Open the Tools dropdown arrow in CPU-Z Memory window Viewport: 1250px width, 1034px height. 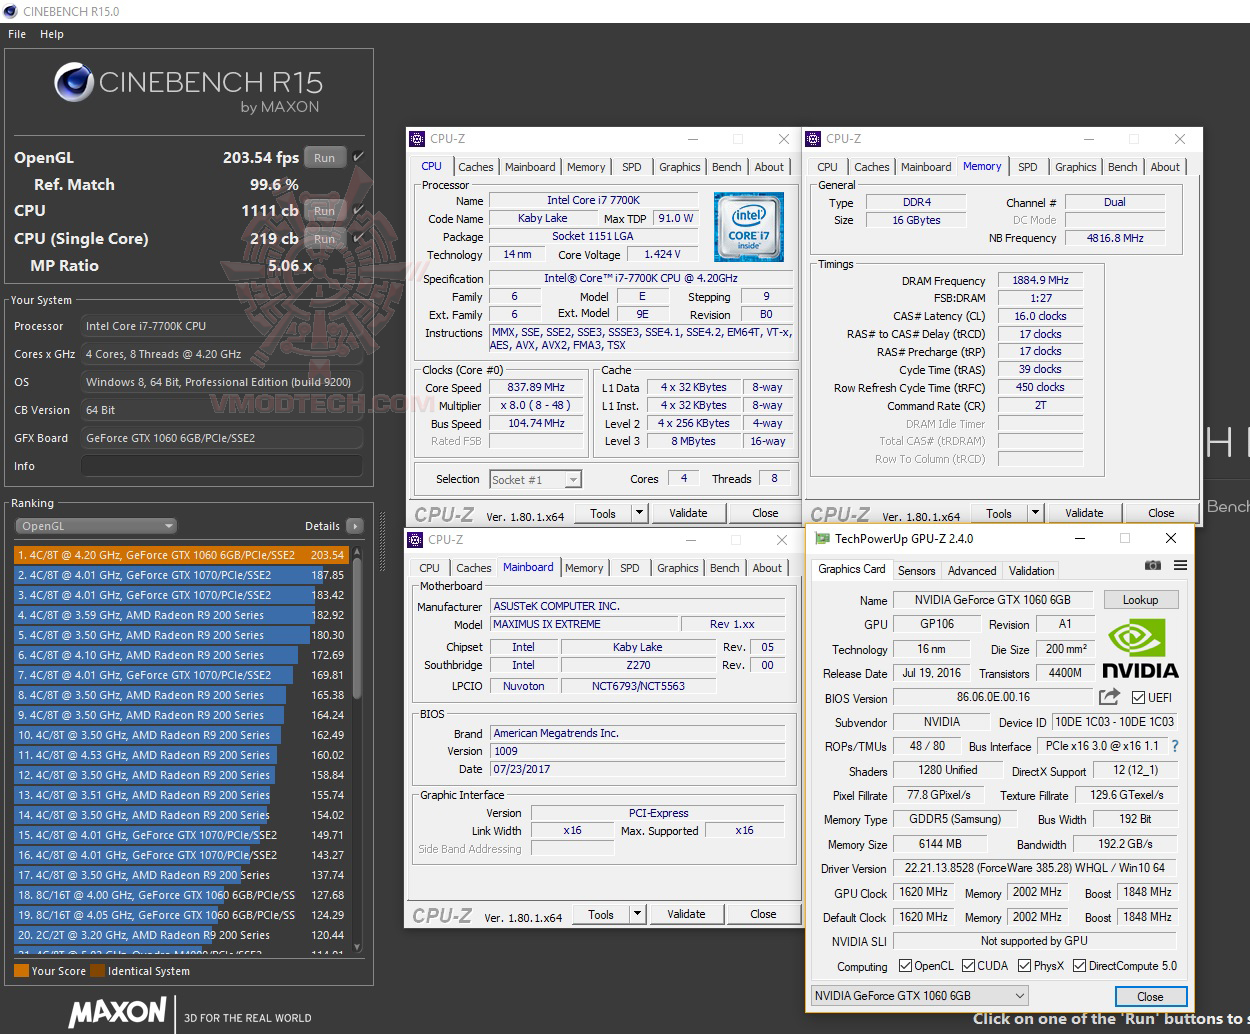point(1035,513)
